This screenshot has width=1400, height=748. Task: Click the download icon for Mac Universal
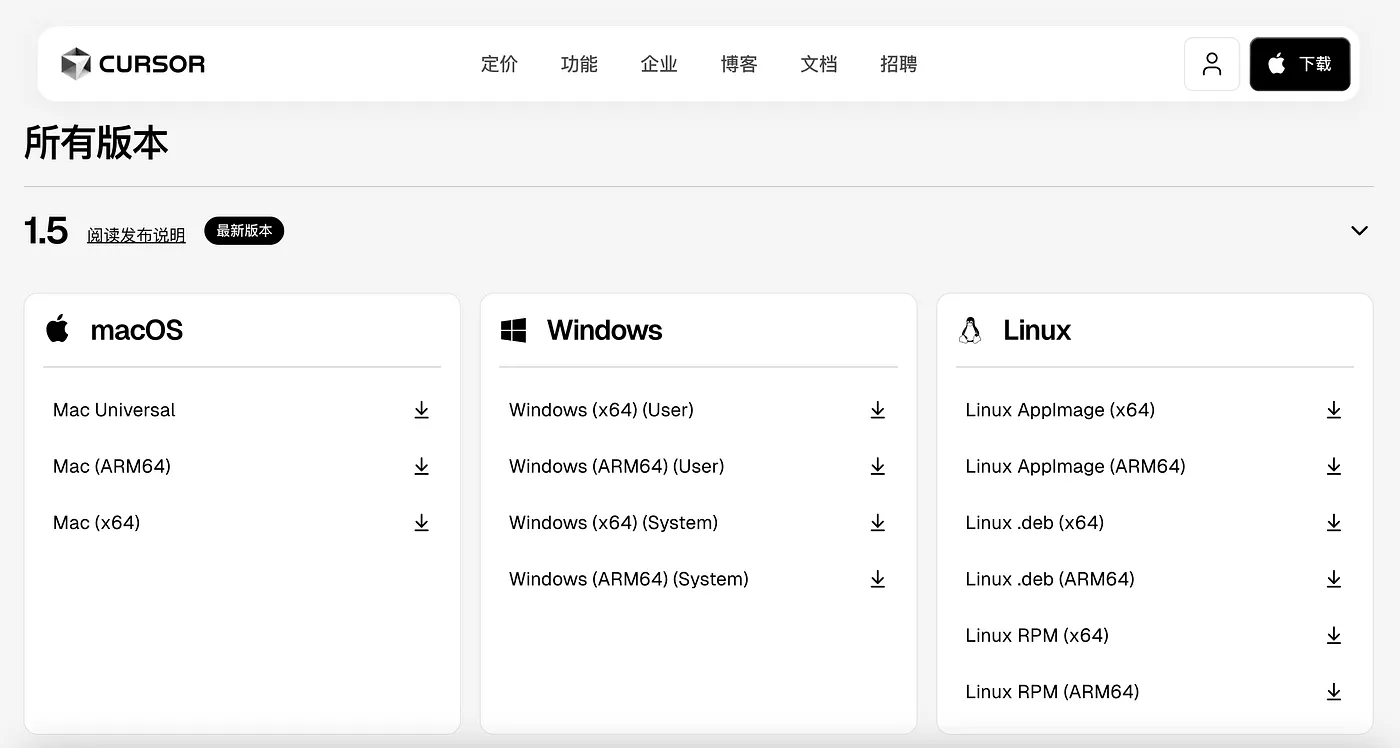(x=421, y=410)
